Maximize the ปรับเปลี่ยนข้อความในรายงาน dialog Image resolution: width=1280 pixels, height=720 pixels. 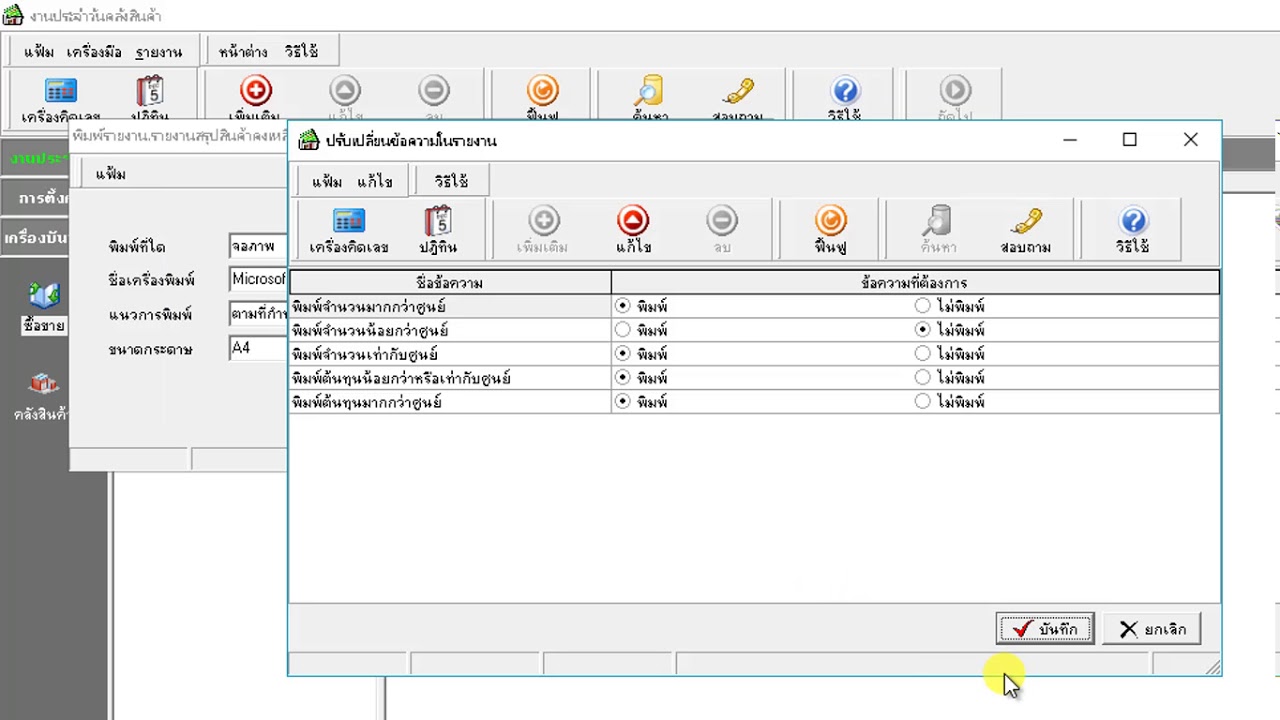click(x=1130, y=140)
